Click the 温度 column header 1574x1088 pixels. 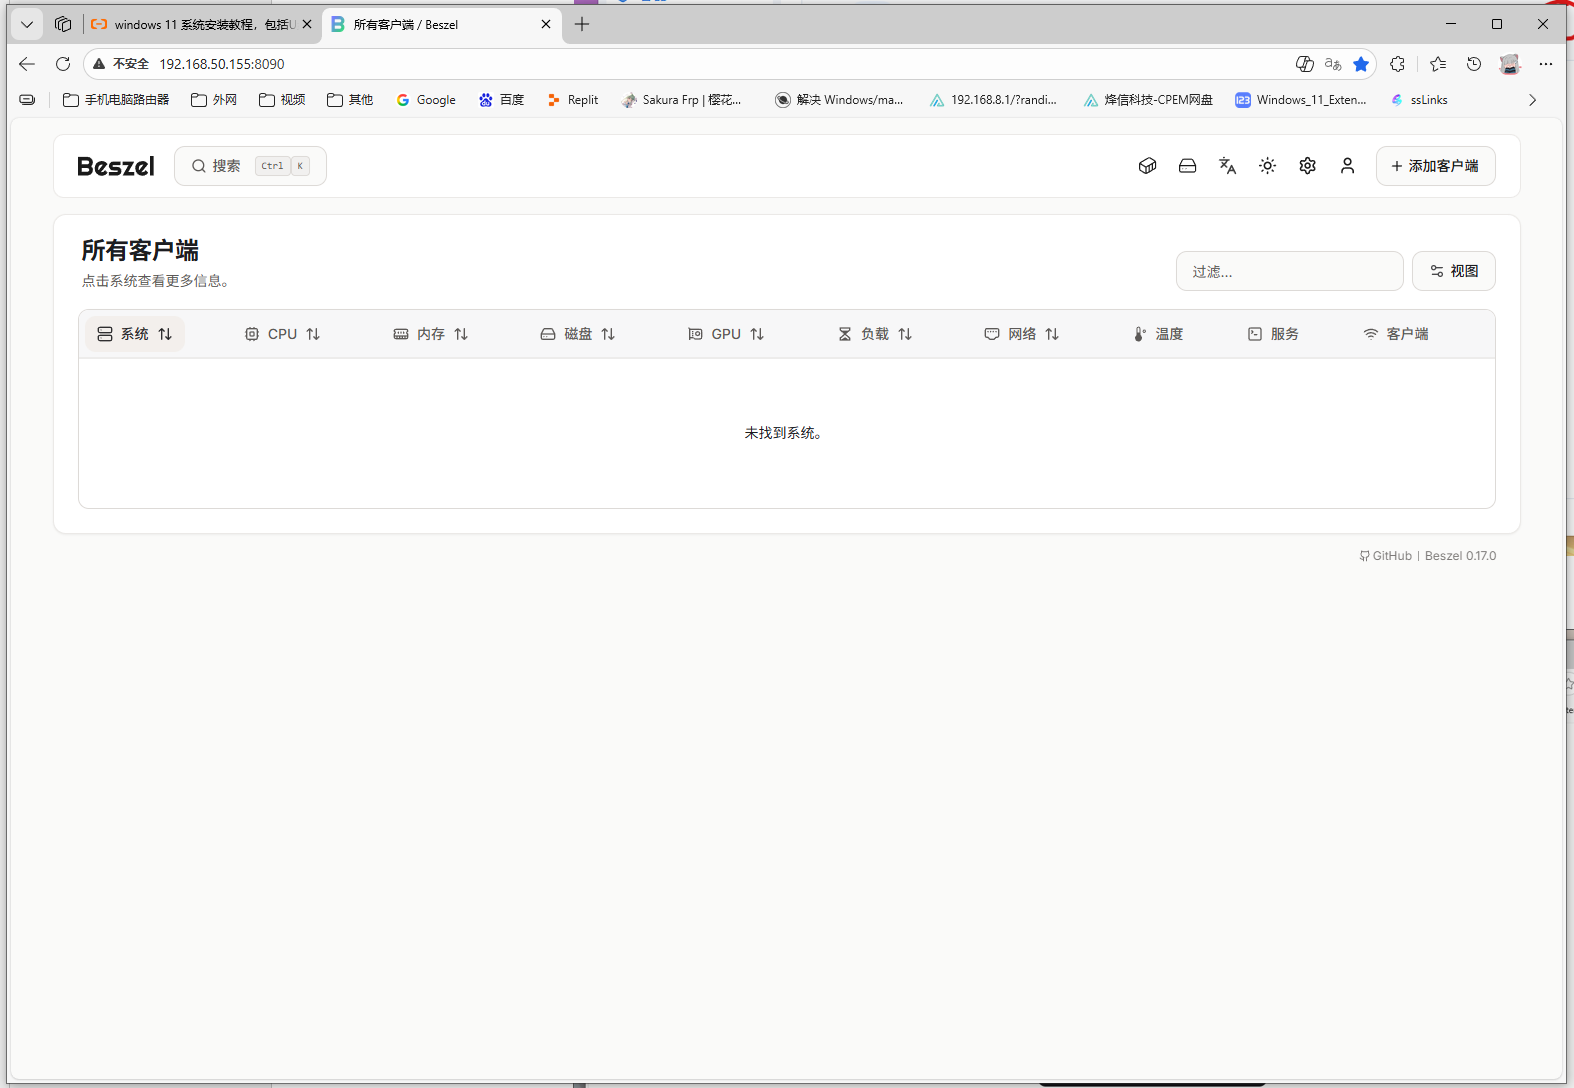pyautogui.click(x=1159, y=334)
